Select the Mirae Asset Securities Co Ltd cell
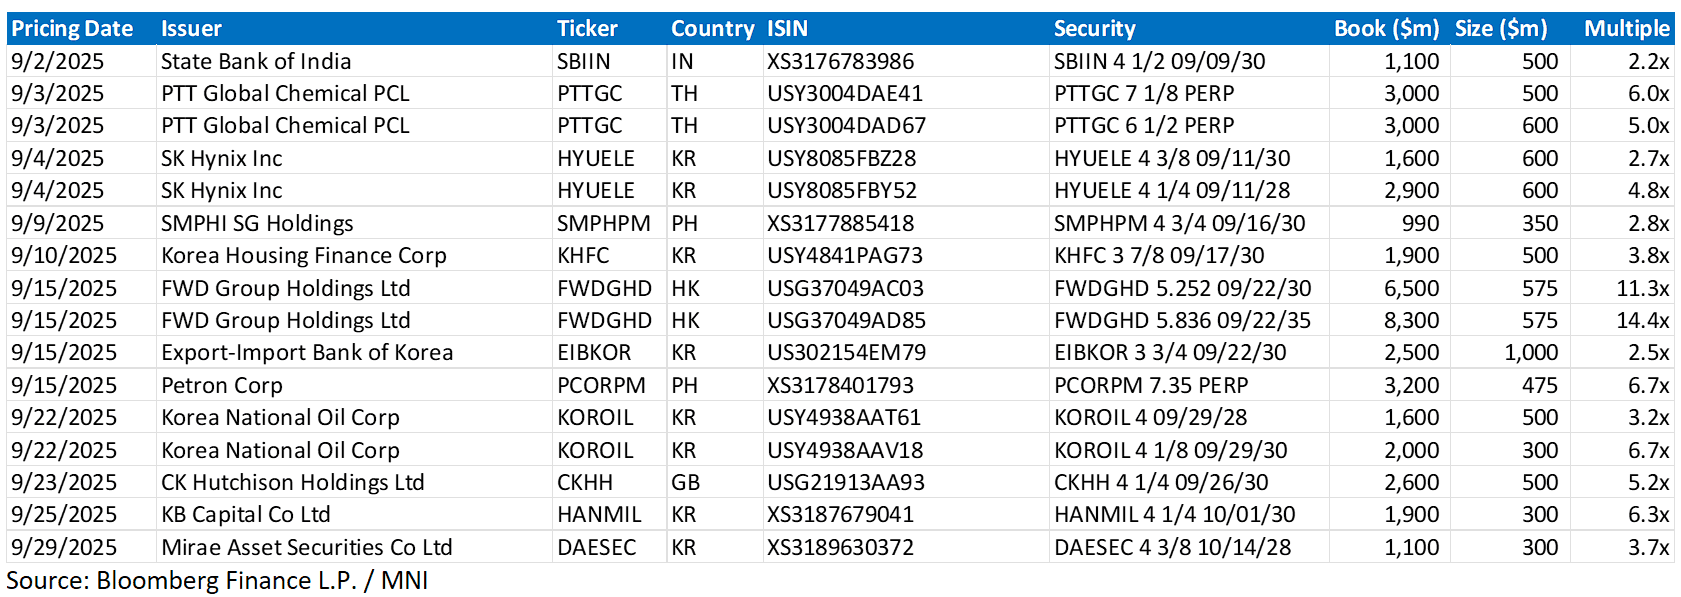This screenshot has width=1681, height=597. tap(306, 548)
